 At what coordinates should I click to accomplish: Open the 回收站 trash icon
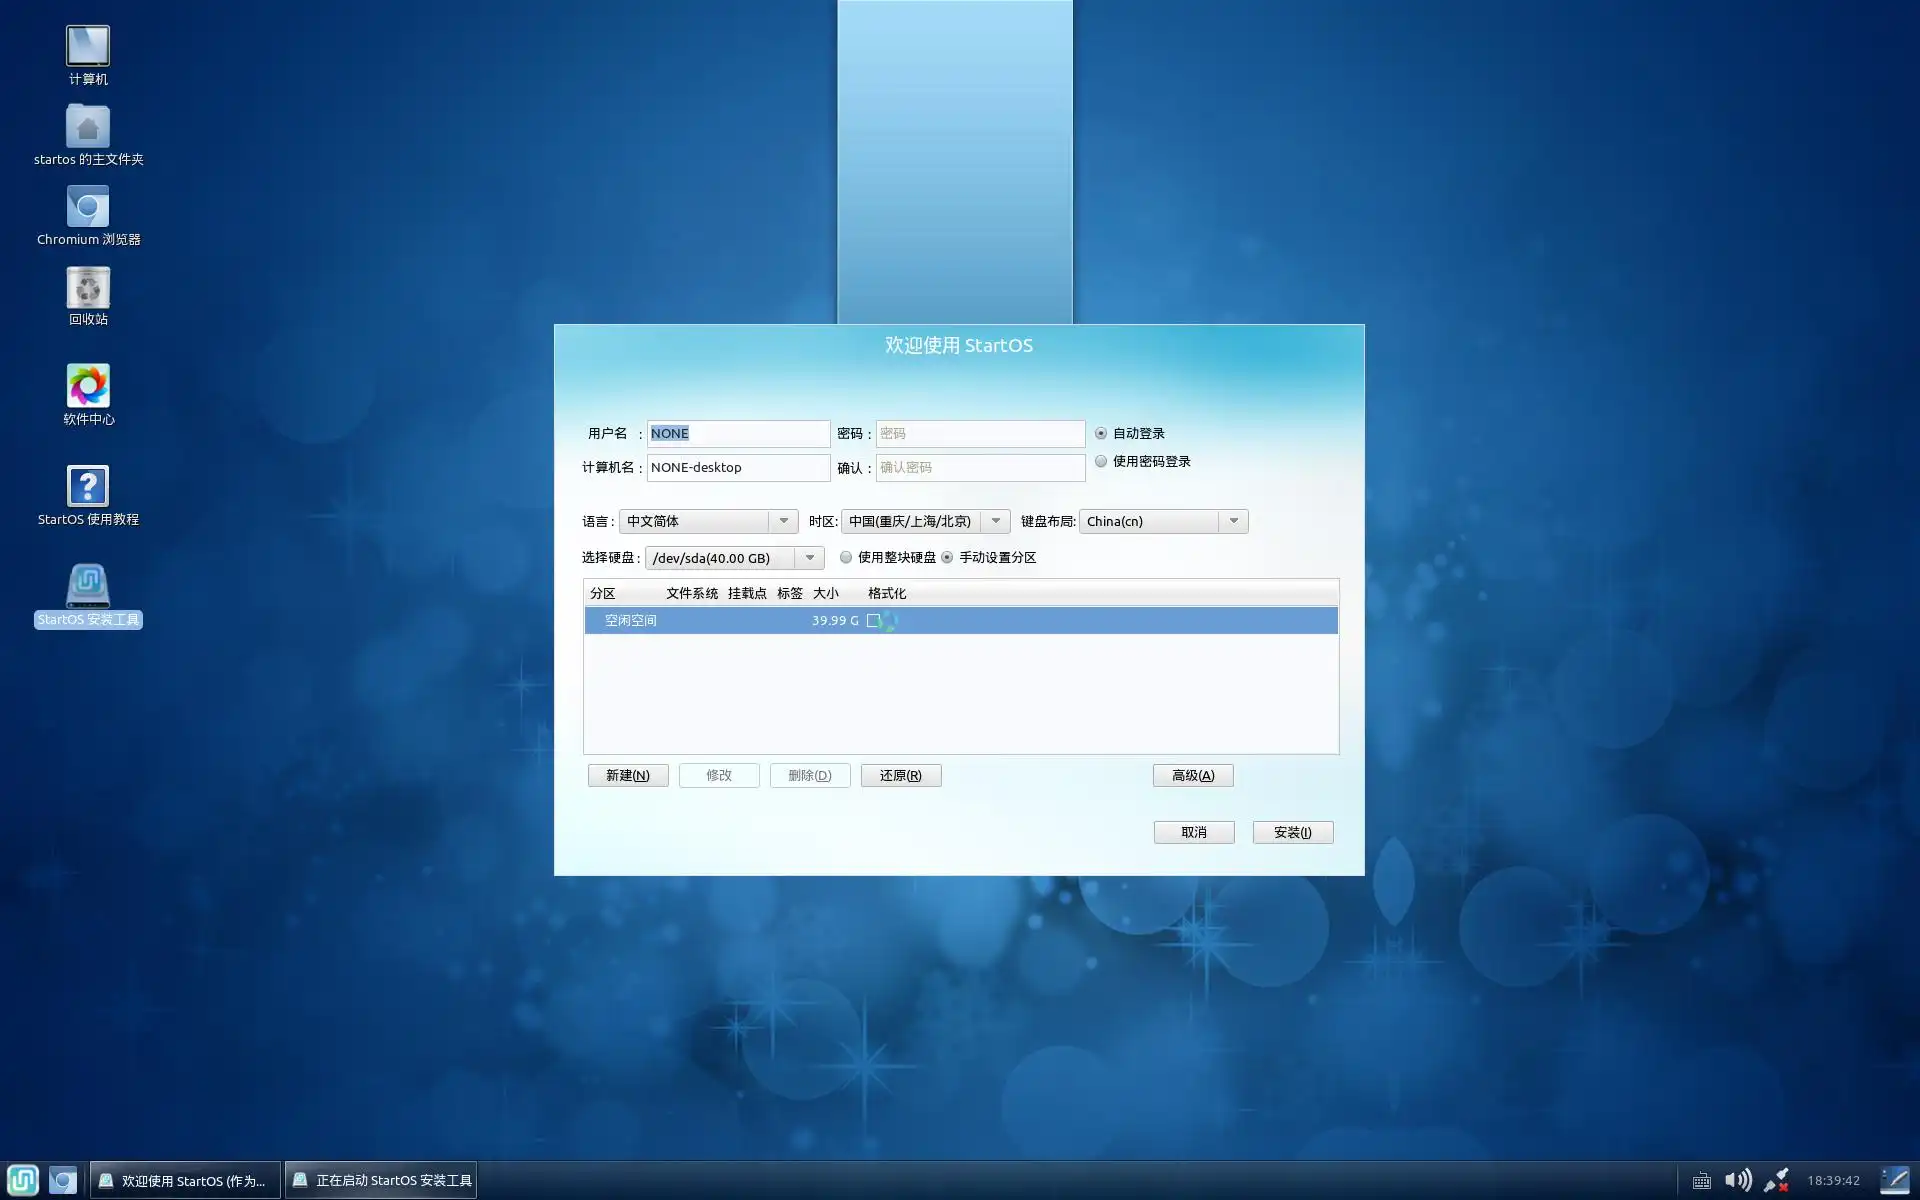(88, 288)
